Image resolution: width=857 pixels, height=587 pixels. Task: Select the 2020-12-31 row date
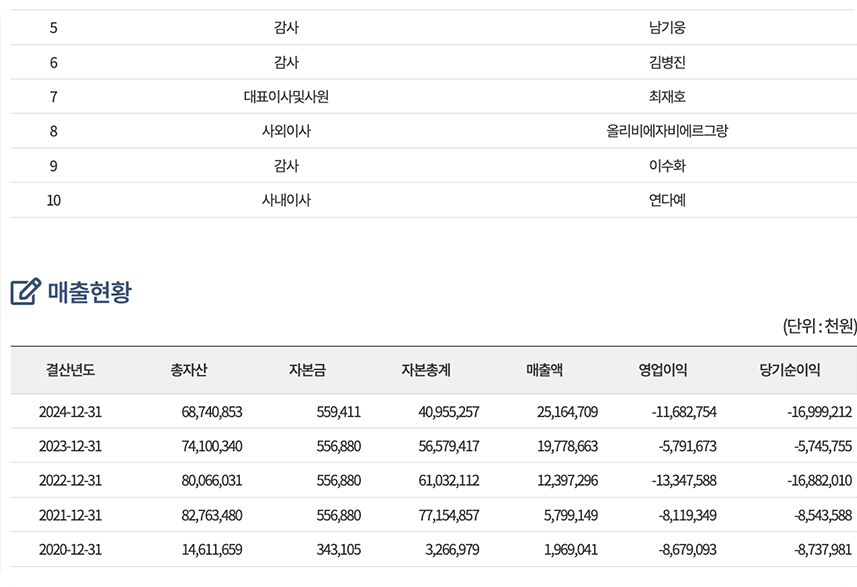(x=71, y=549)
